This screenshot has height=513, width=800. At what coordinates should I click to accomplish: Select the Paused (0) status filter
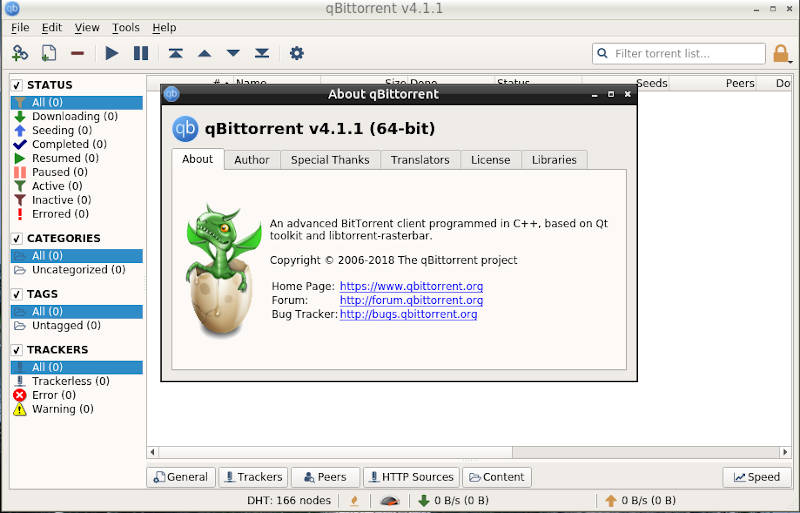(77, 172)
